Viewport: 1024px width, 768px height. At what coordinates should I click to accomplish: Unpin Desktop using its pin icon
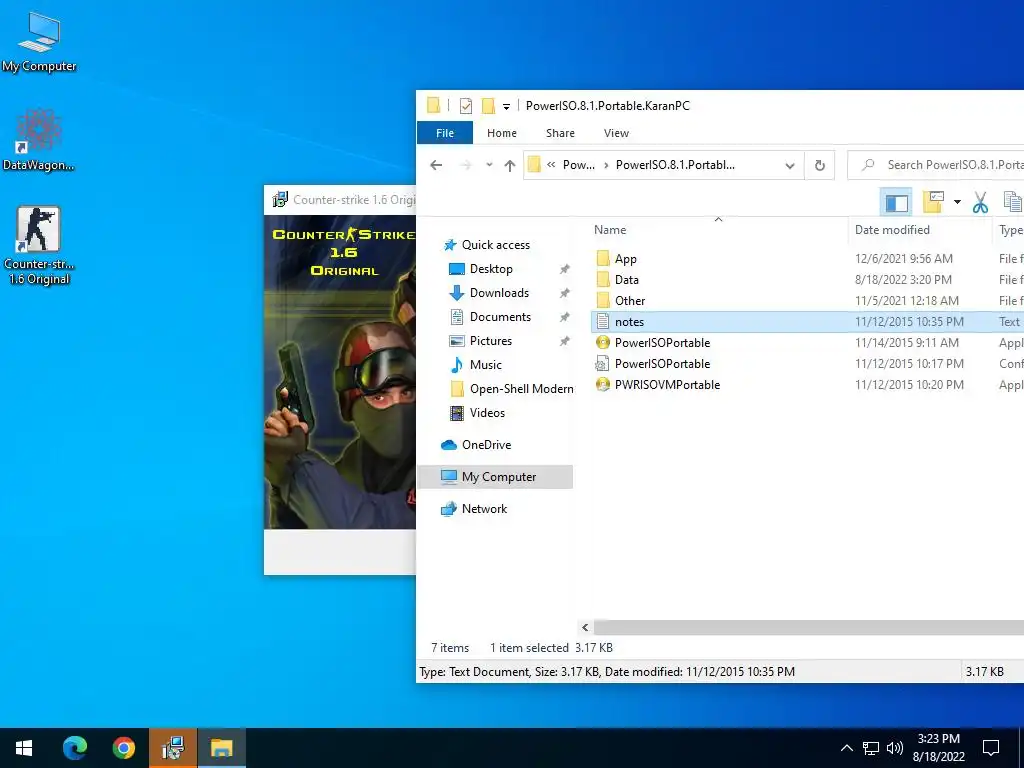(x=564, y=269)
